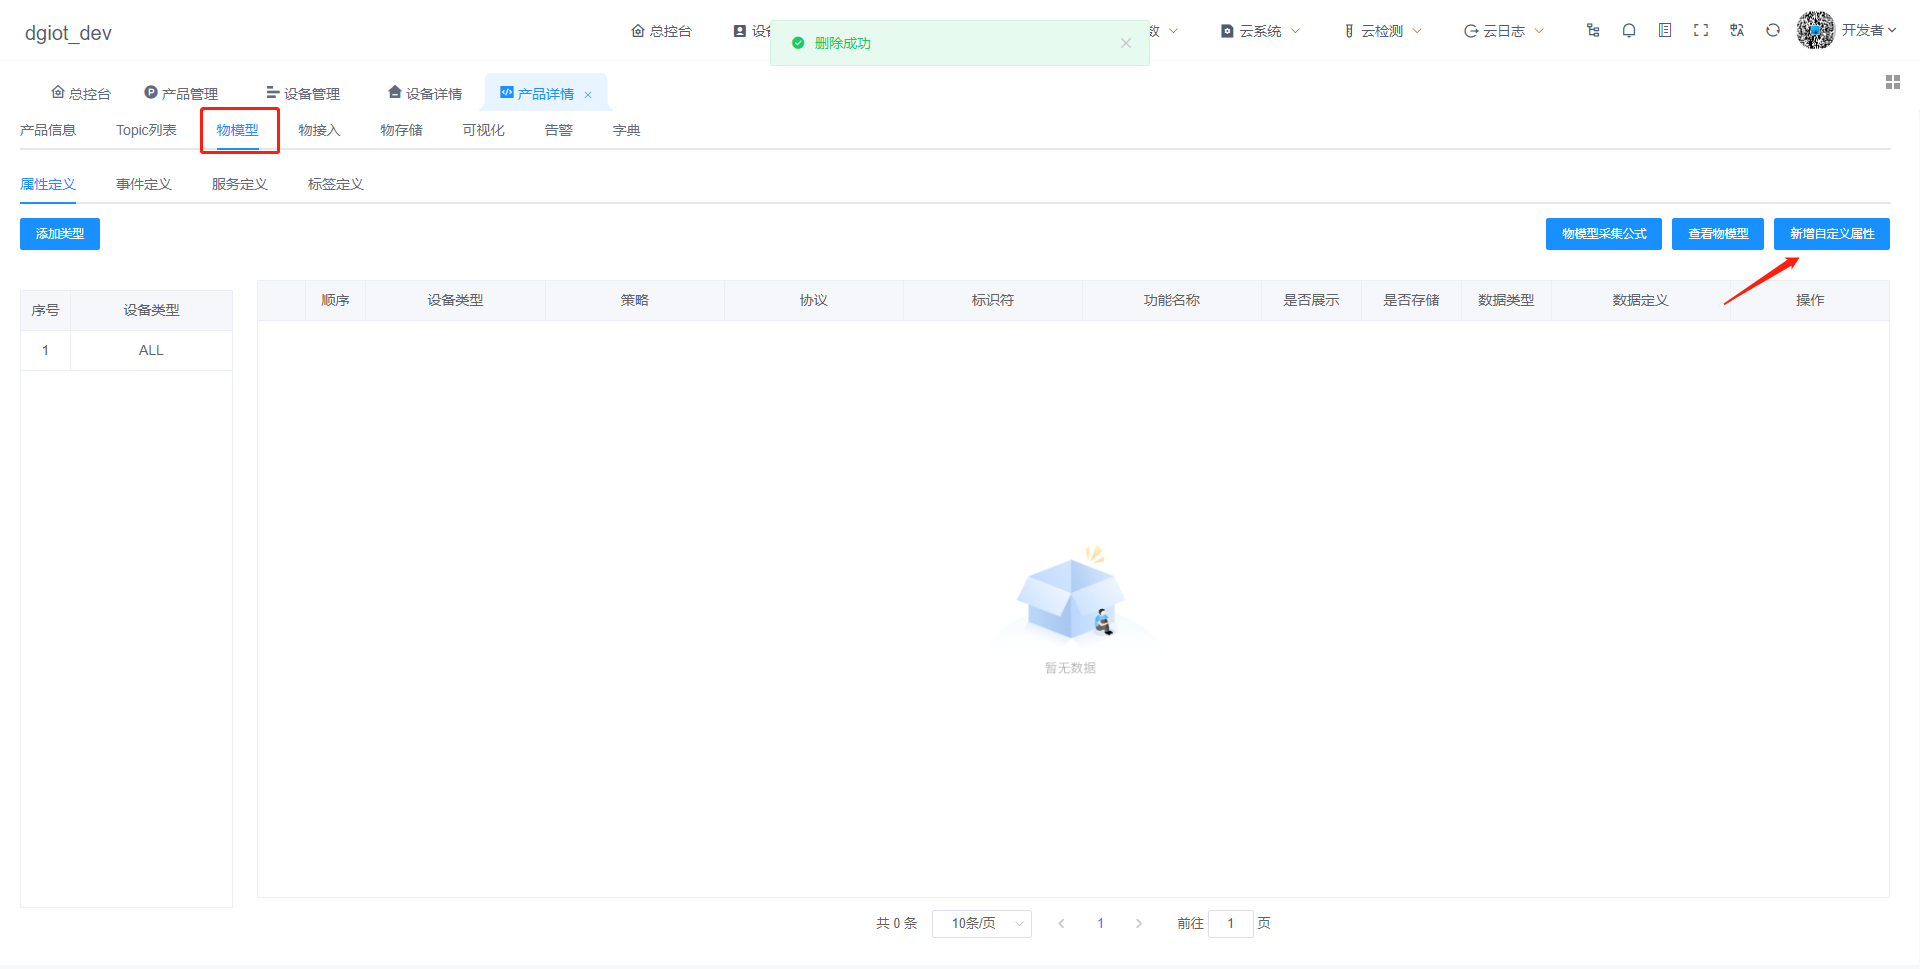Click the 协议 column header

(814, 300)
